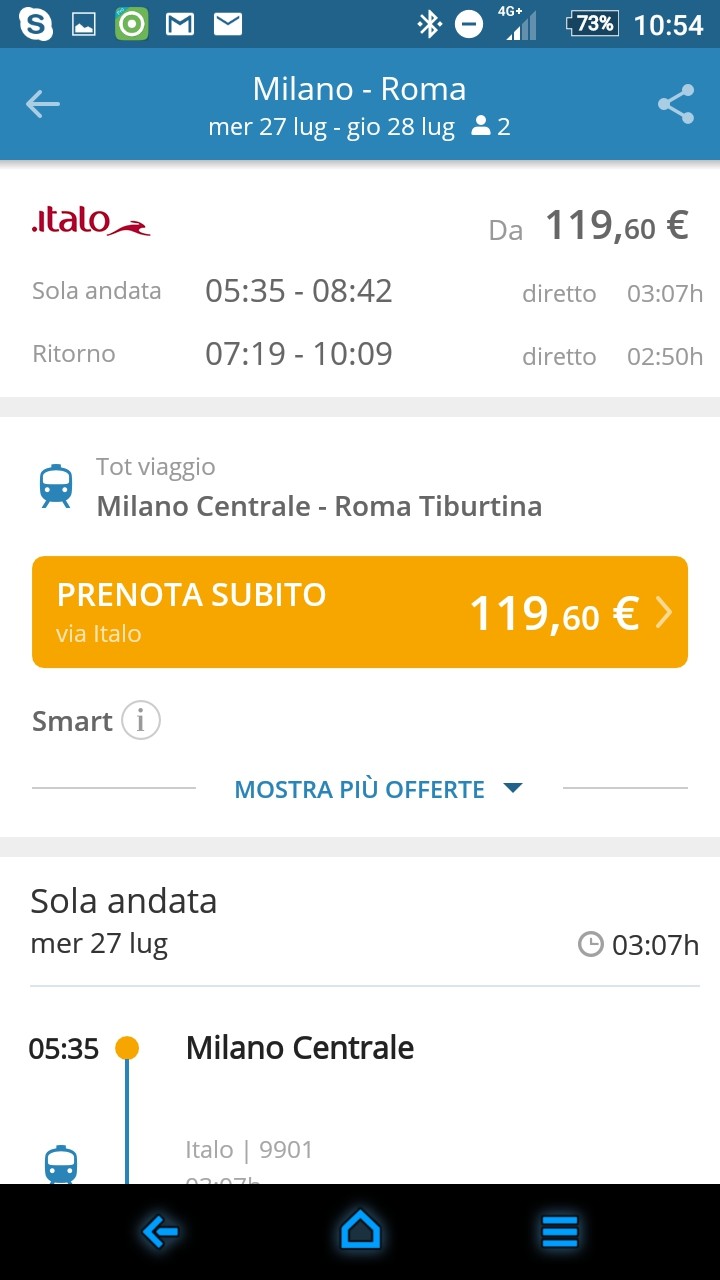Image resolution: width=720 pixels, height=1280 pixels.
Task: Tap the Smart fare info icon
Action: [x=141, y=721]
